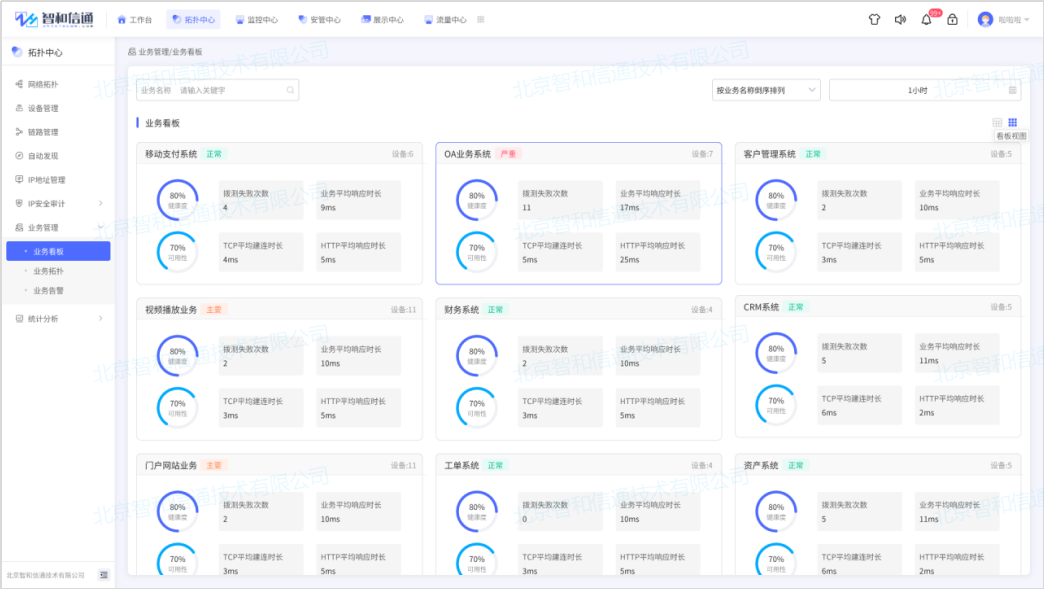This screenshot has width=1044, height=589.
Task: Switch to the 看板视图 grid view icon
Action: click(1012, 122)
